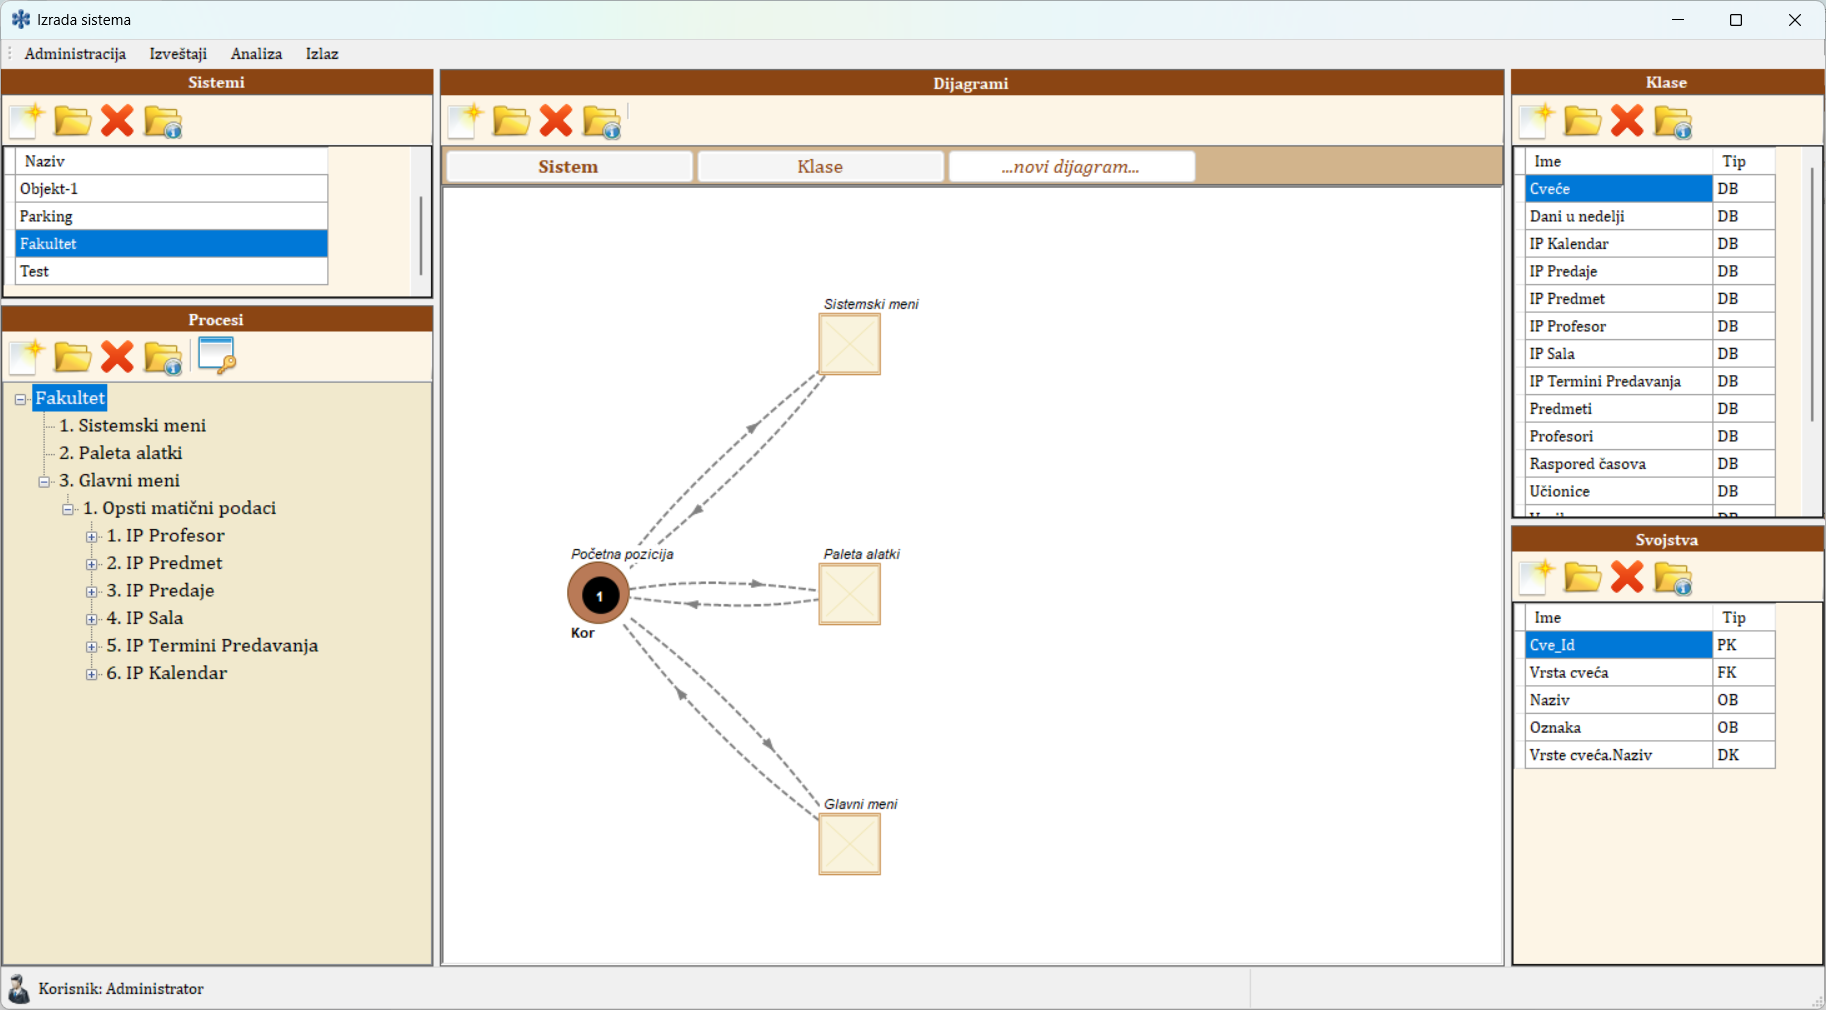Expand the 2. IP Predmet node
Image resolution: width=1826 pixels, height=1010 pixels.
92,564
